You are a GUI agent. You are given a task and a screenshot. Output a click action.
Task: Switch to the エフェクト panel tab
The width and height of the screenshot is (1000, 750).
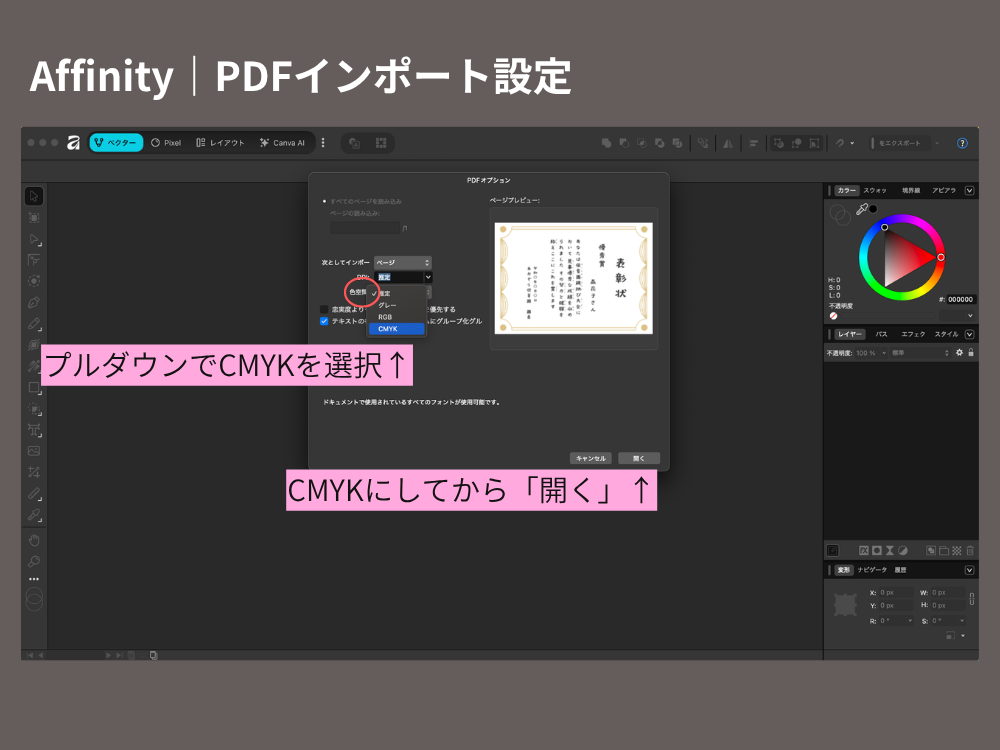click(x=913, y=334)
